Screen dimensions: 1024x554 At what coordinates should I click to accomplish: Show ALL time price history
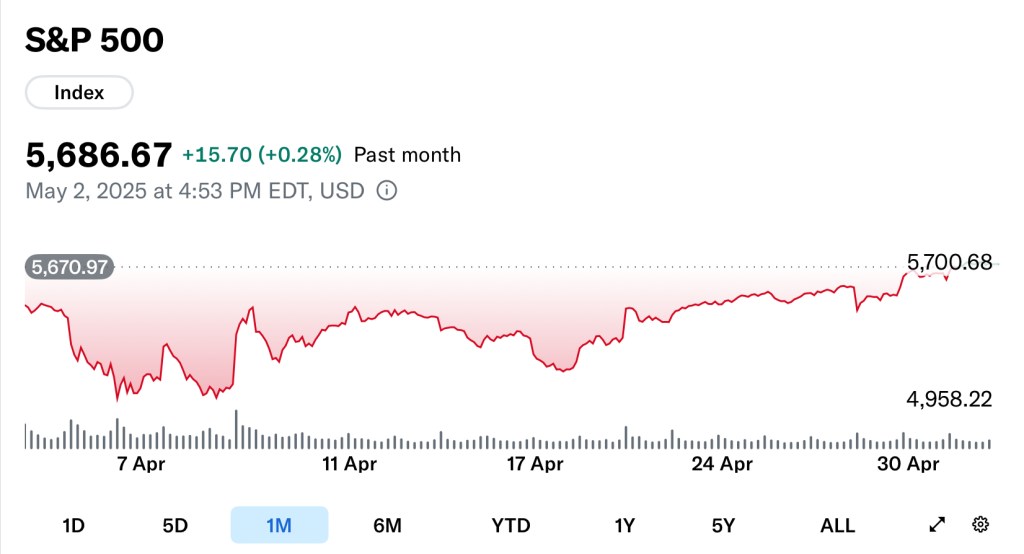837,525
